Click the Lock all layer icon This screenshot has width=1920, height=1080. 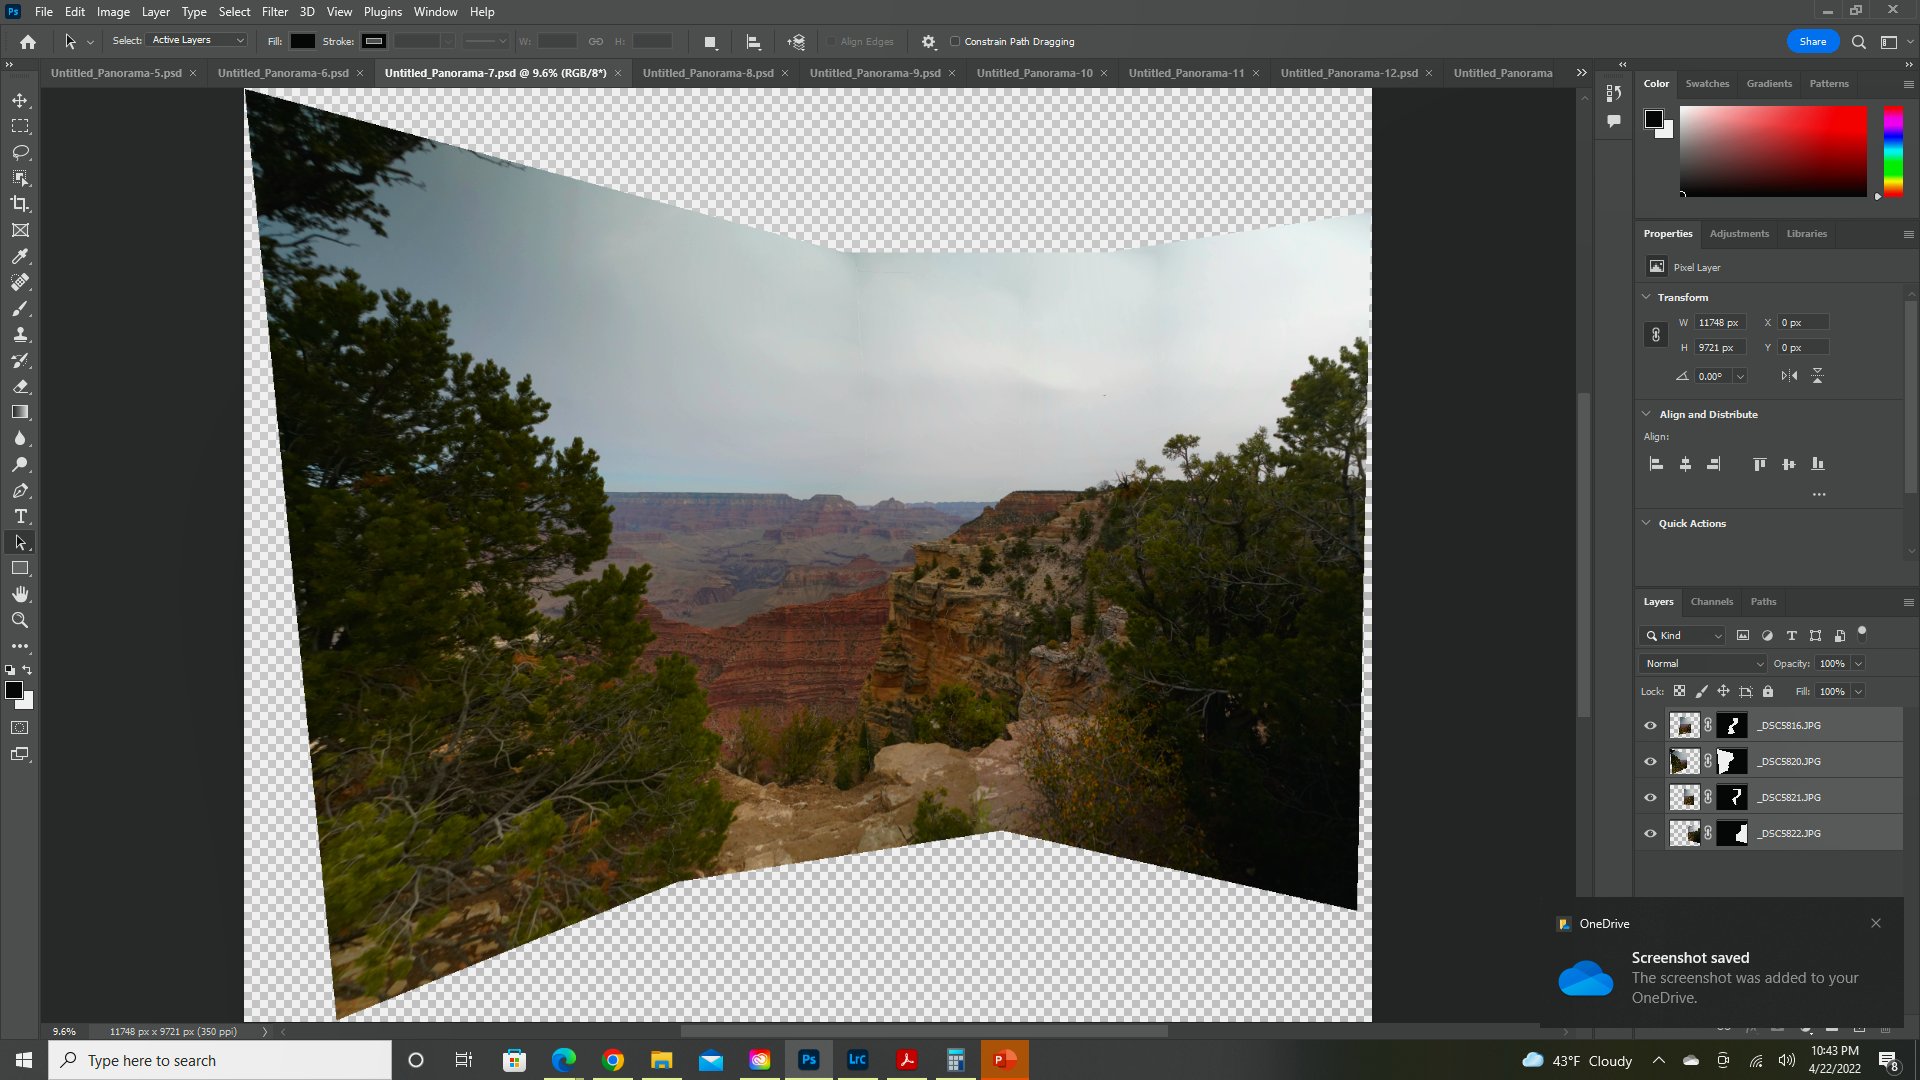point(1768,691)
